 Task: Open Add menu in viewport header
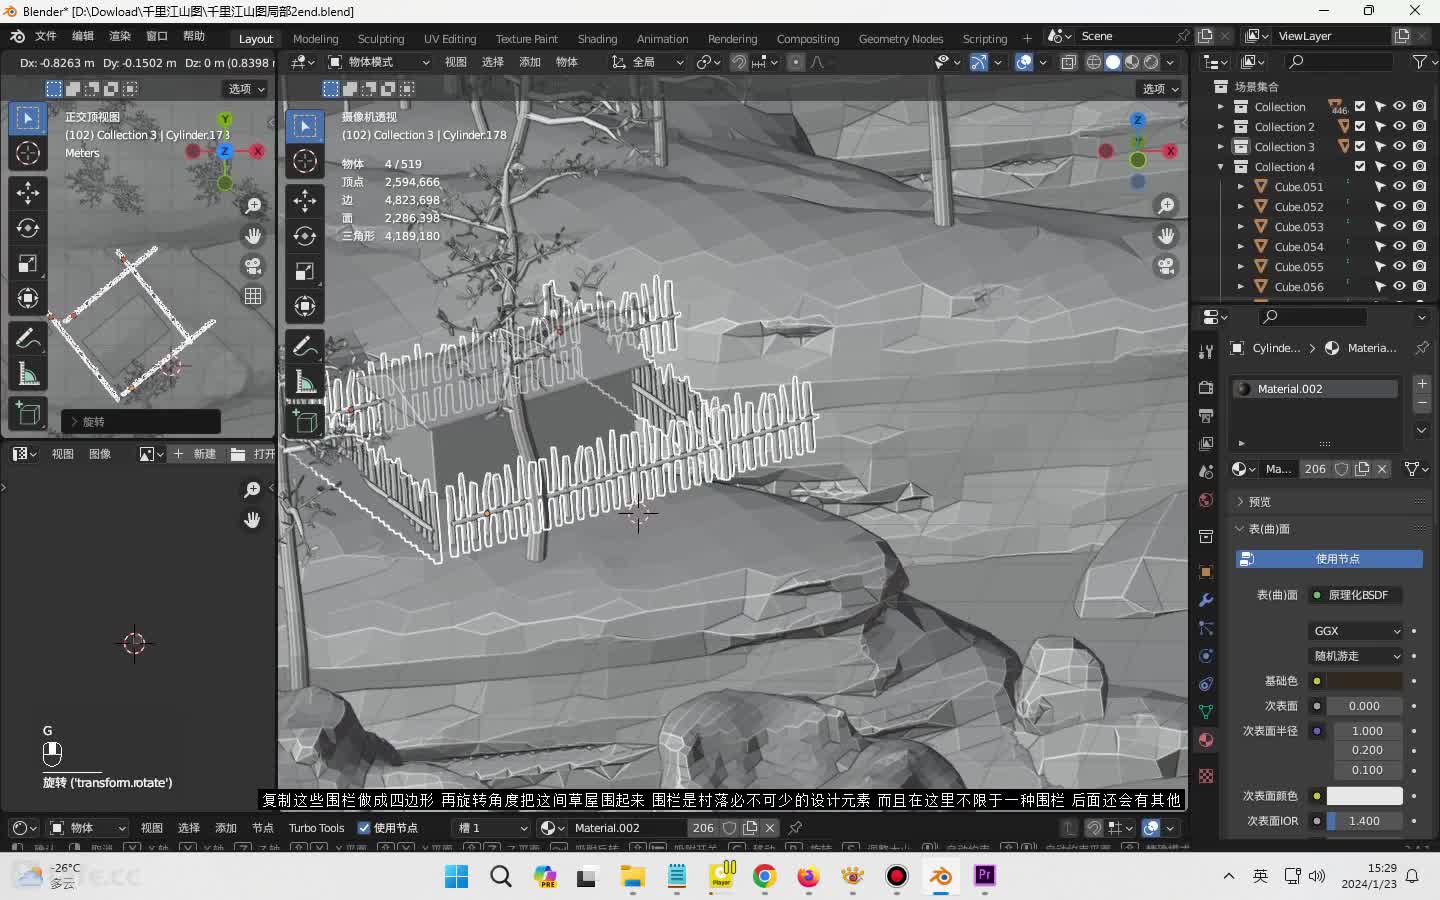[530, 62]
